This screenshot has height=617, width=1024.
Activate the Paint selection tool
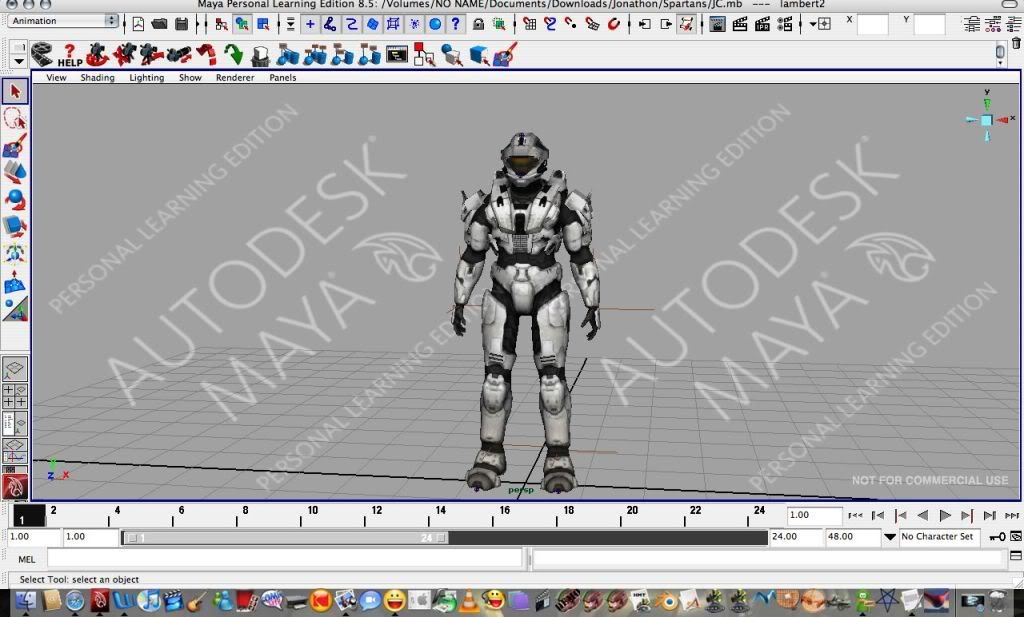point(15,146)
